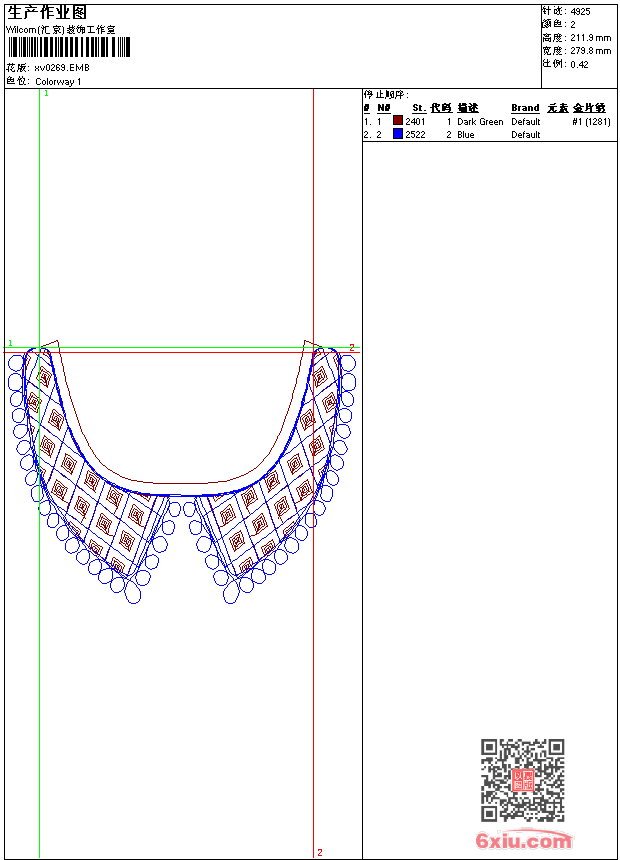Viewport: 620px width, 860px height.
Task: Select the Dark Green description in row 1
Action: (480, 122)
